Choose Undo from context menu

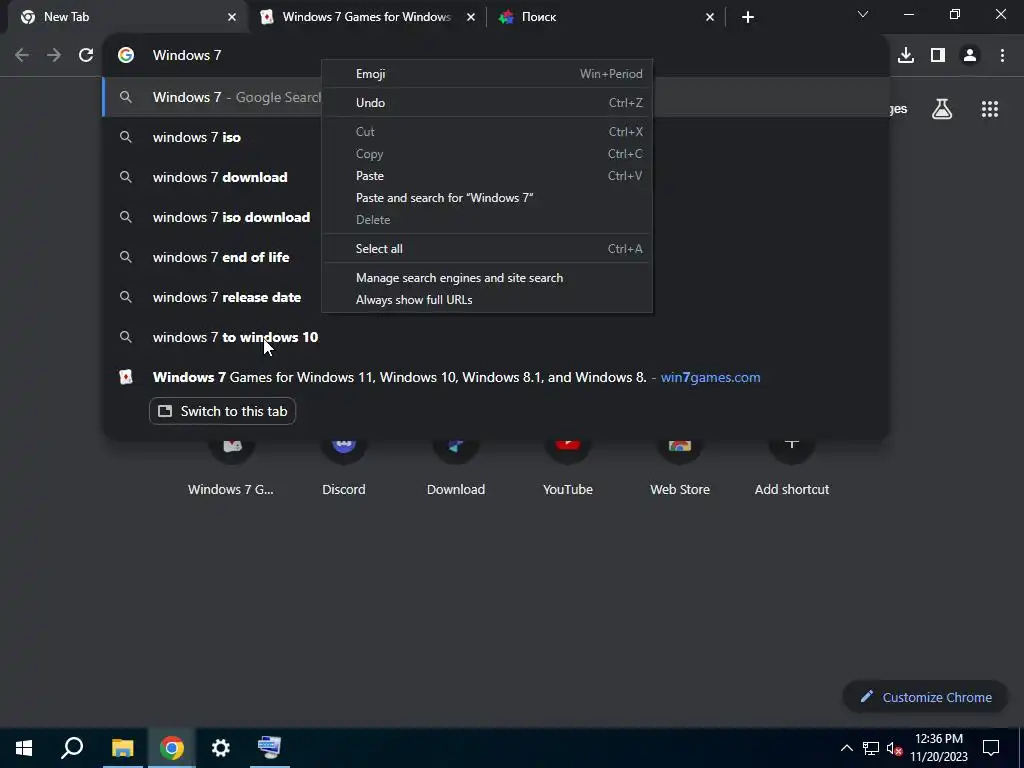coord(487,103)
